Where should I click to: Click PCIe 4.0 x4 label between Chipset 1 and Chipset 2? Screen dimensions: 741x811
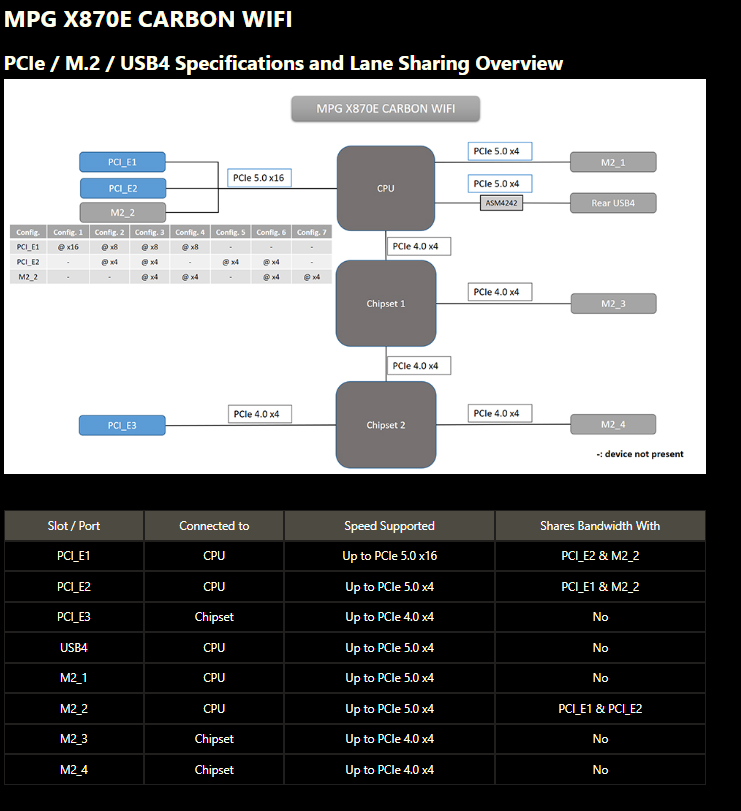point(418,366)
